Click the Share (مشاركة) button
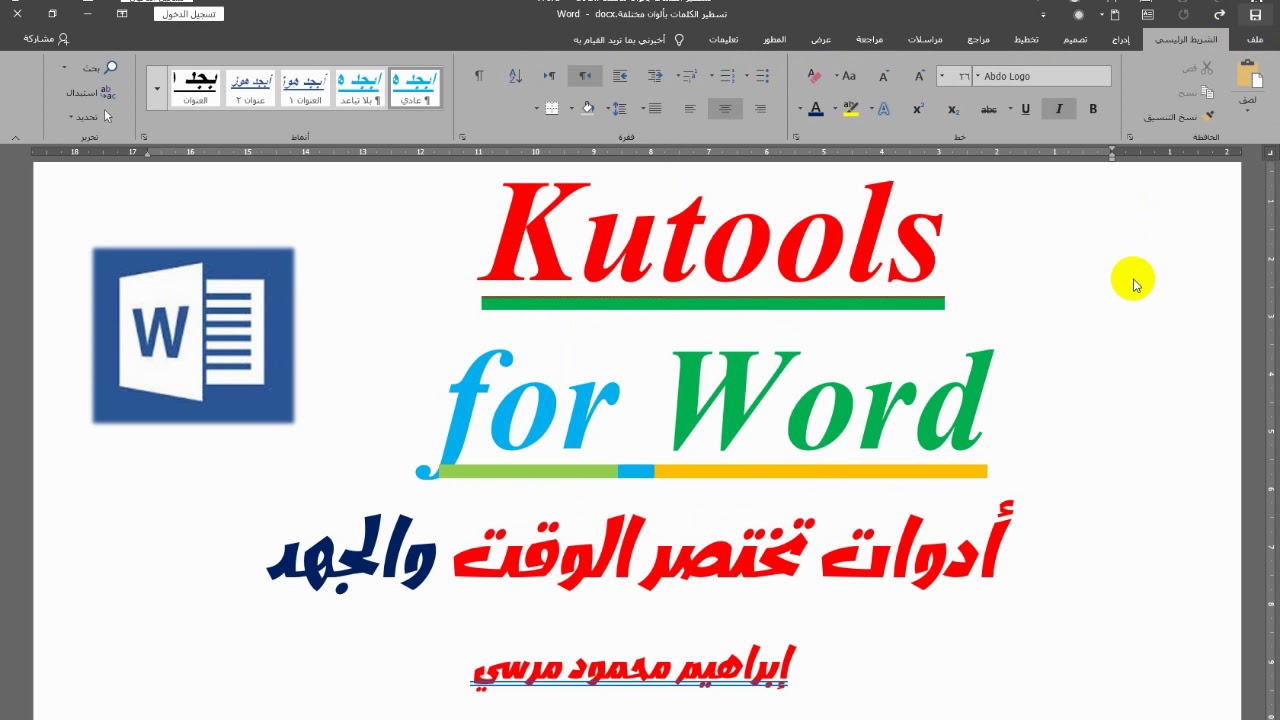Screen dimensions: 1280x720 coord(46,39)
